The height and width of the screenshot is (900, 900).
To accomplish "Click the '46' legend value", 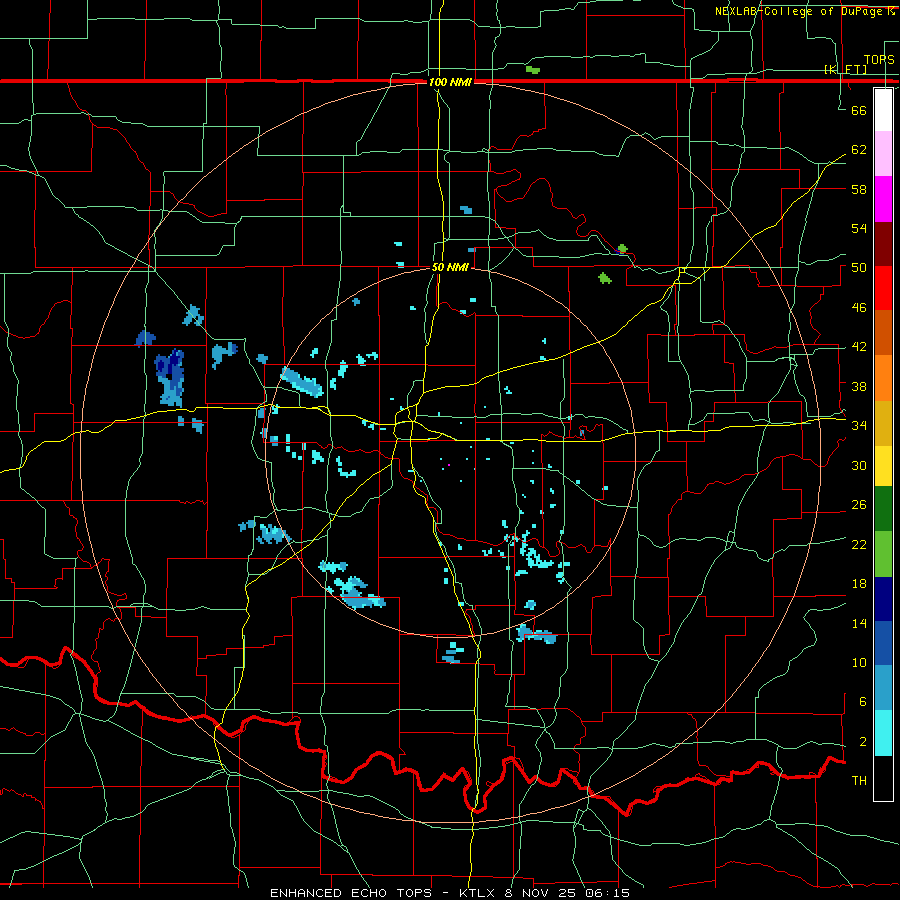I will coord(859,307).
